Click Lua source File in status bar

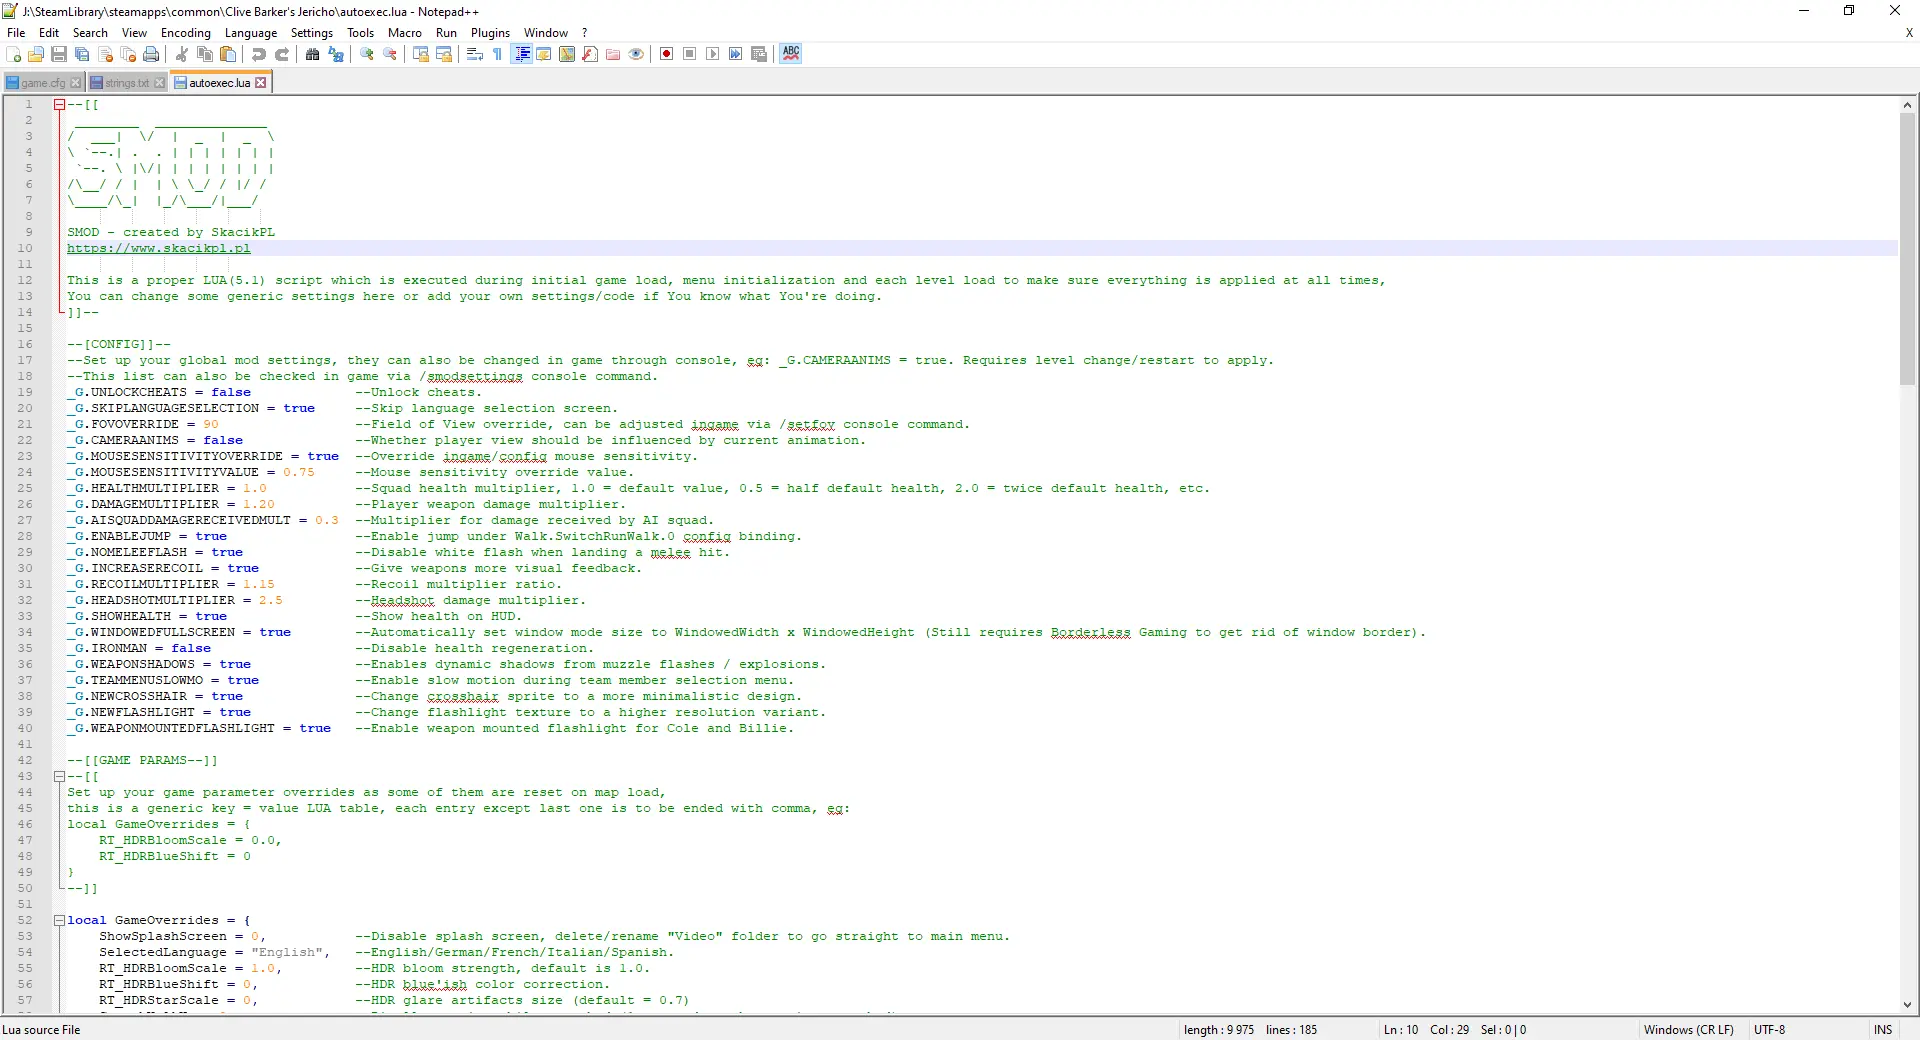click(x=41, y=1029)
